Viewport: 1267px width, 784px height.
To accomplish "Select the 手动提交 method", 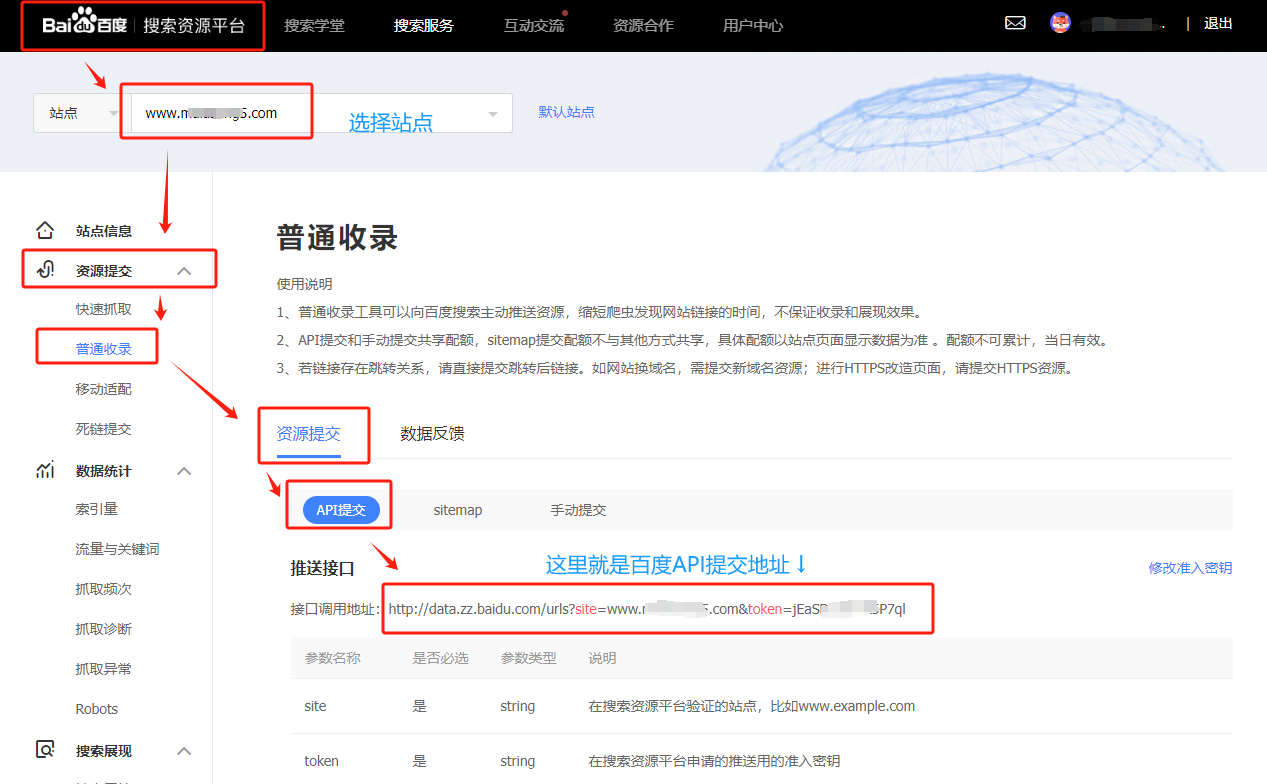I will coord(578,510).
